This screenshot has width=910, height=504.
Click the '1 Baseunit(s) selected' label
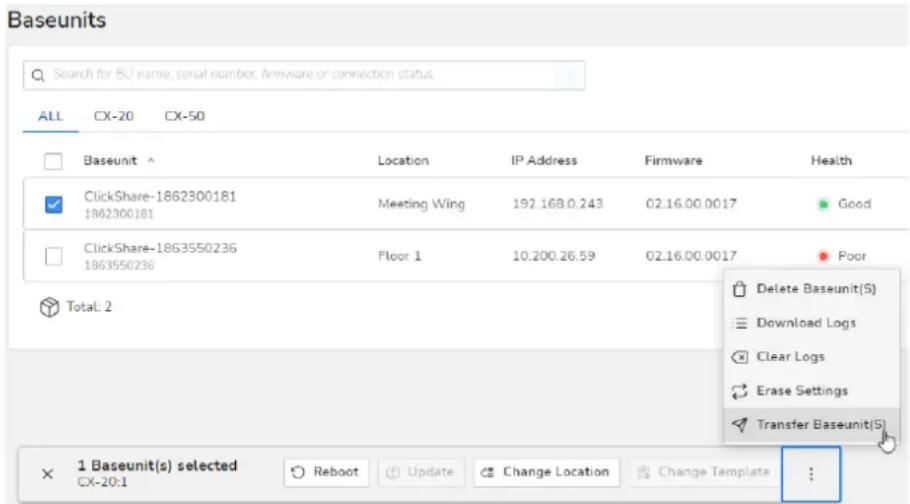coord(157,466)
